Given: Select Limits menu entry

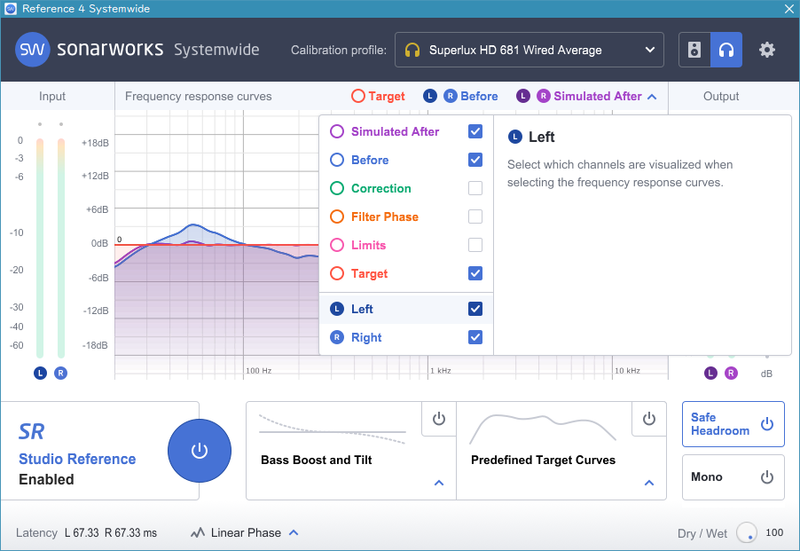Looking at the screenshot, I should click(x=406, y=245).
